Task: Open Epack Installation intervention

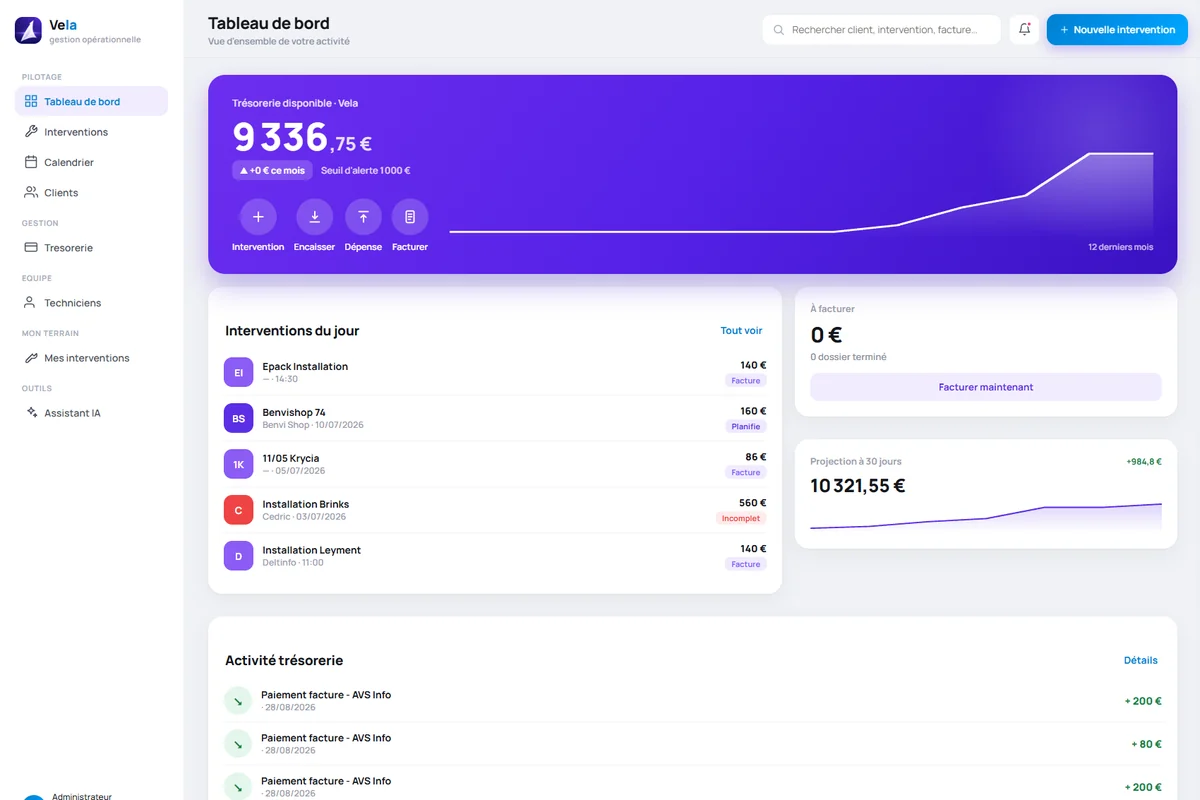Action: (x=495, y=372)
